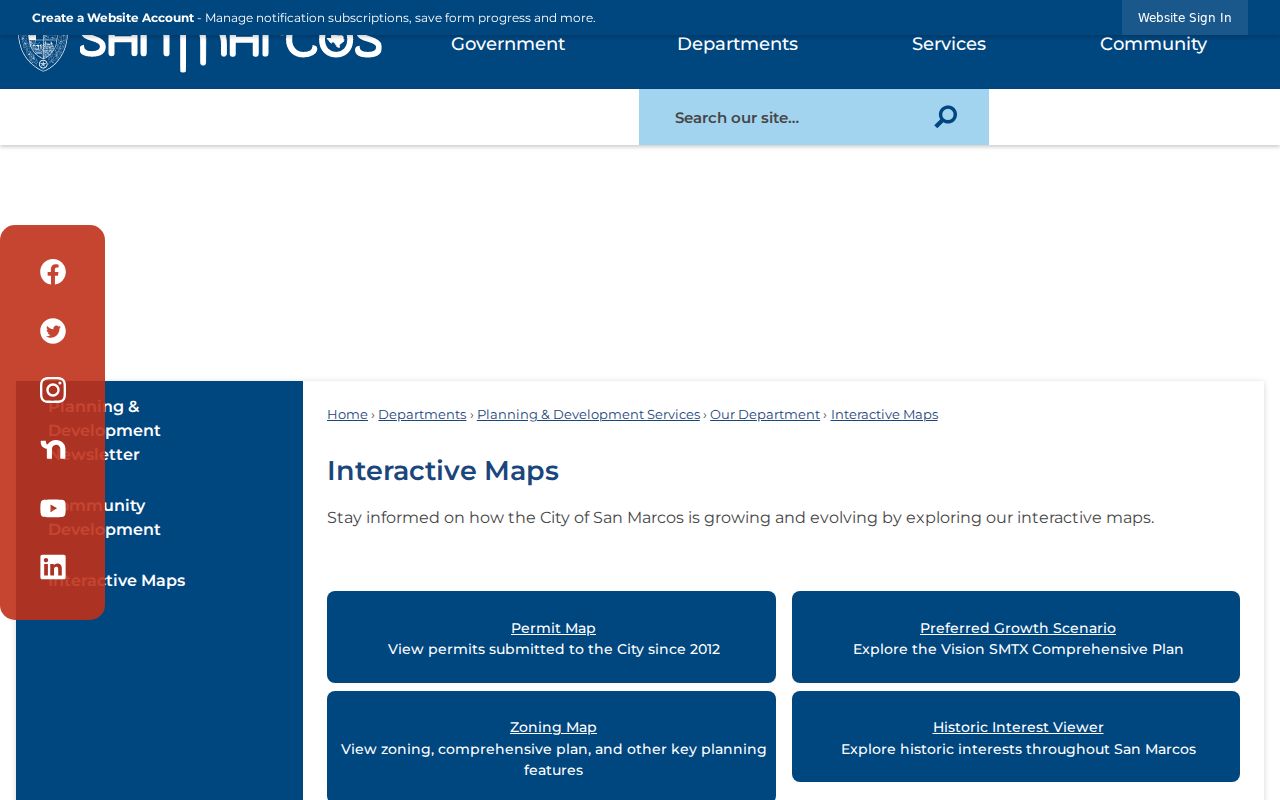The height and width of the screenshot is (800, 1280).
Task: Click 'Explore historic interests throughout San Marcos' text
Action: pyautogui.click(x=1018, y=749)
